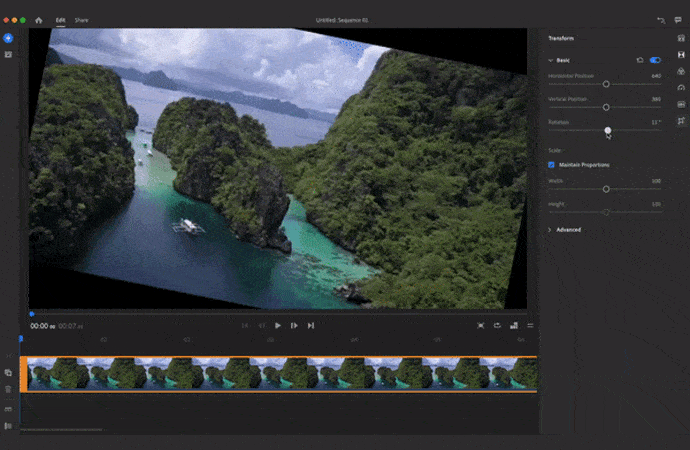Image resolution: width=690 pixels, height=450 pixels.
Task: Click the 00:00 current timecode
Action: click(42, 326)
